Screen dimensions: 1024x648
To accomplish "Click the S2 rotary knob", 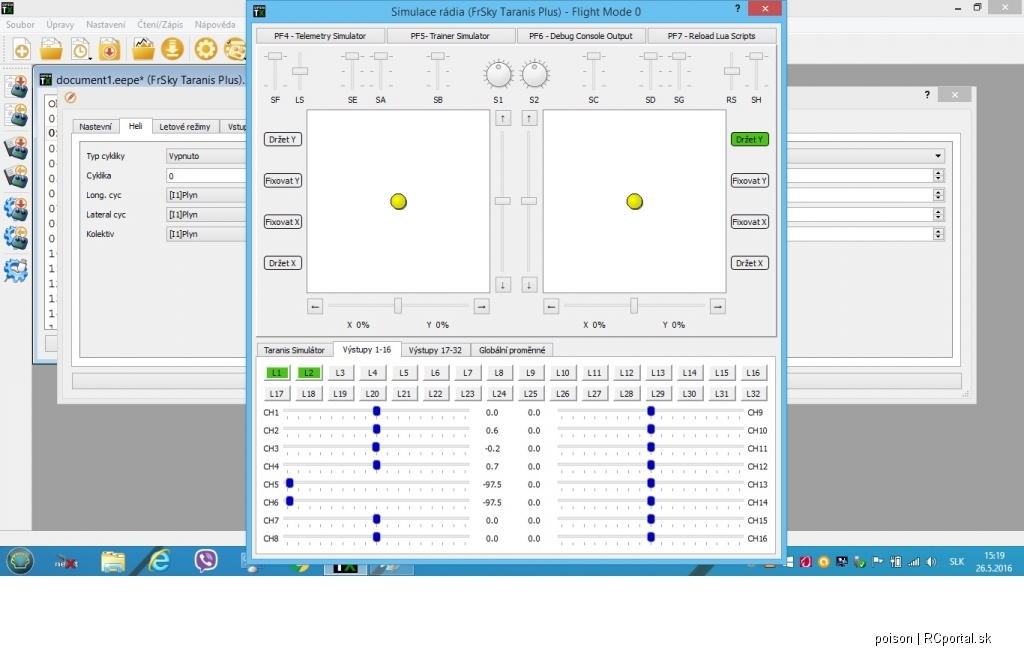I will coord(534,74).
